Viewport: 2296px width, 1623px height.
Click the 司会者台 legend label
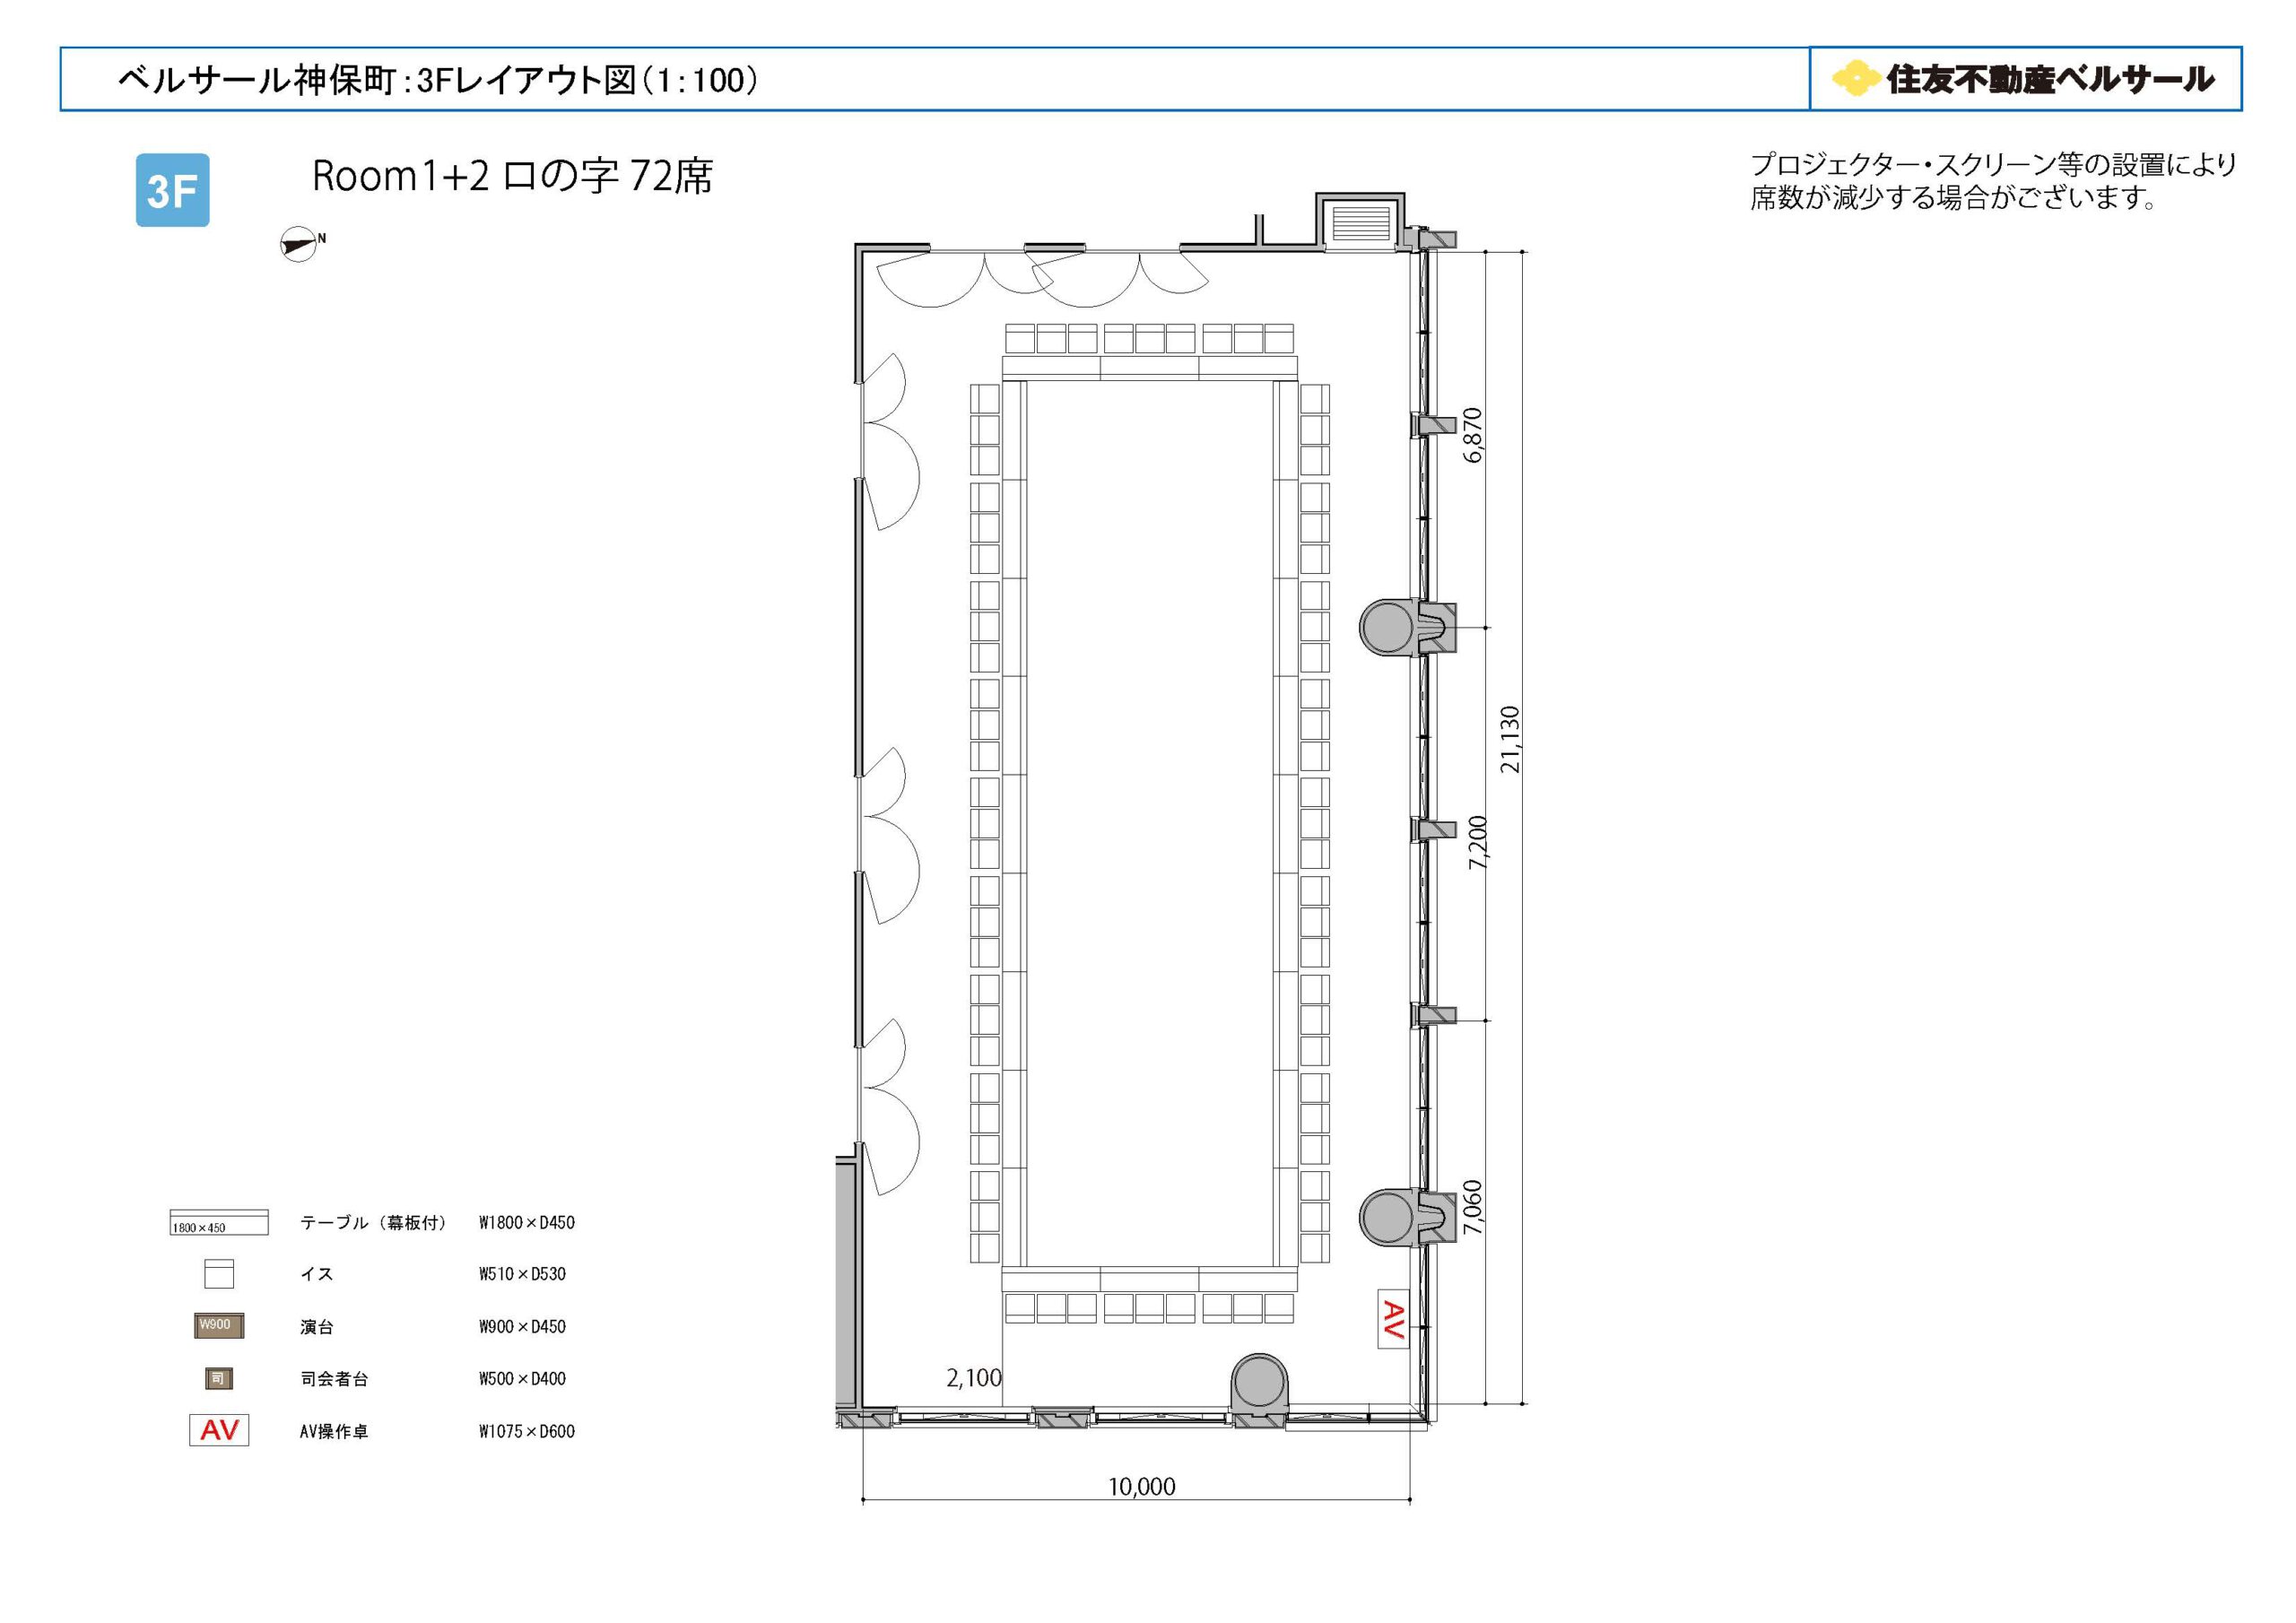[x=334, y=1379]
